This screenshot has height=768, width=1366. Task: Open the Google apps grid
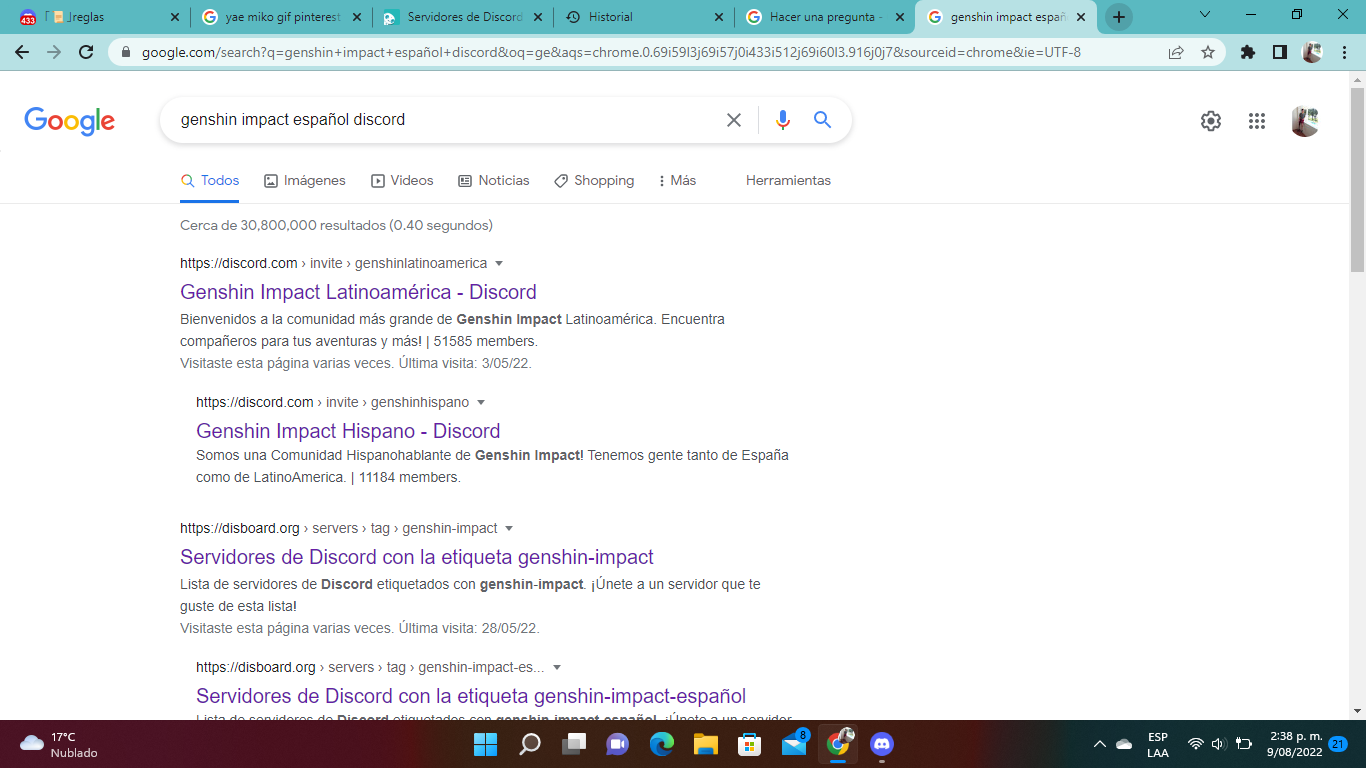tap(1257, 121)
